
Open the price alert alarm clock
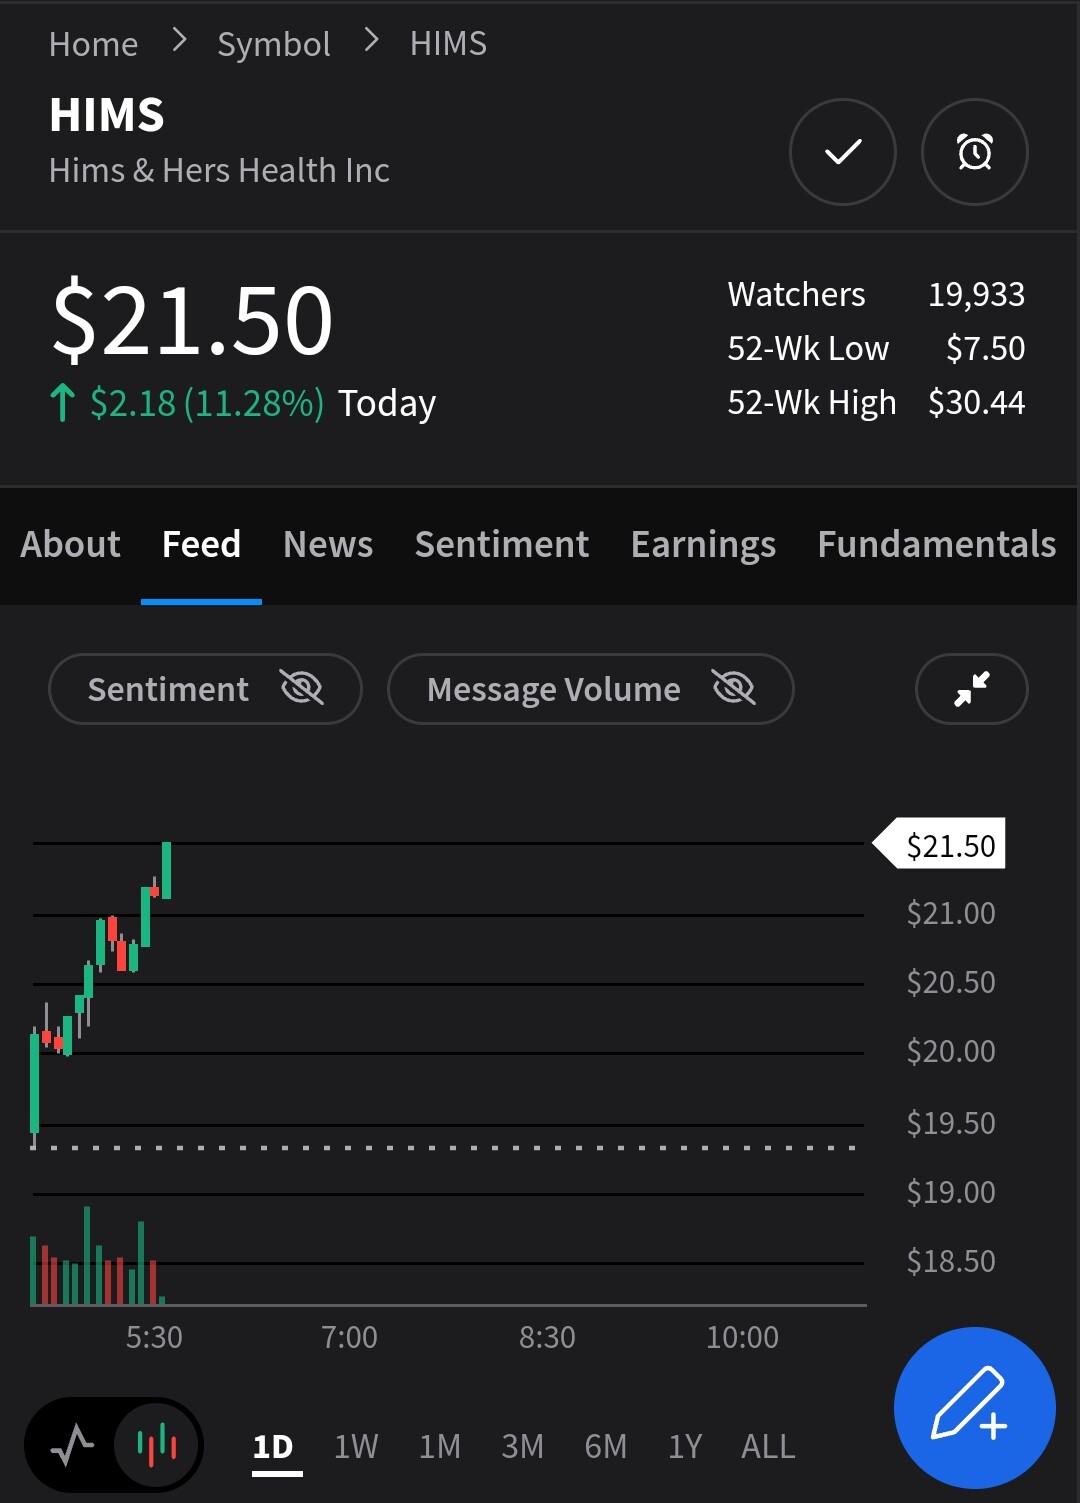tap(975, 152)
